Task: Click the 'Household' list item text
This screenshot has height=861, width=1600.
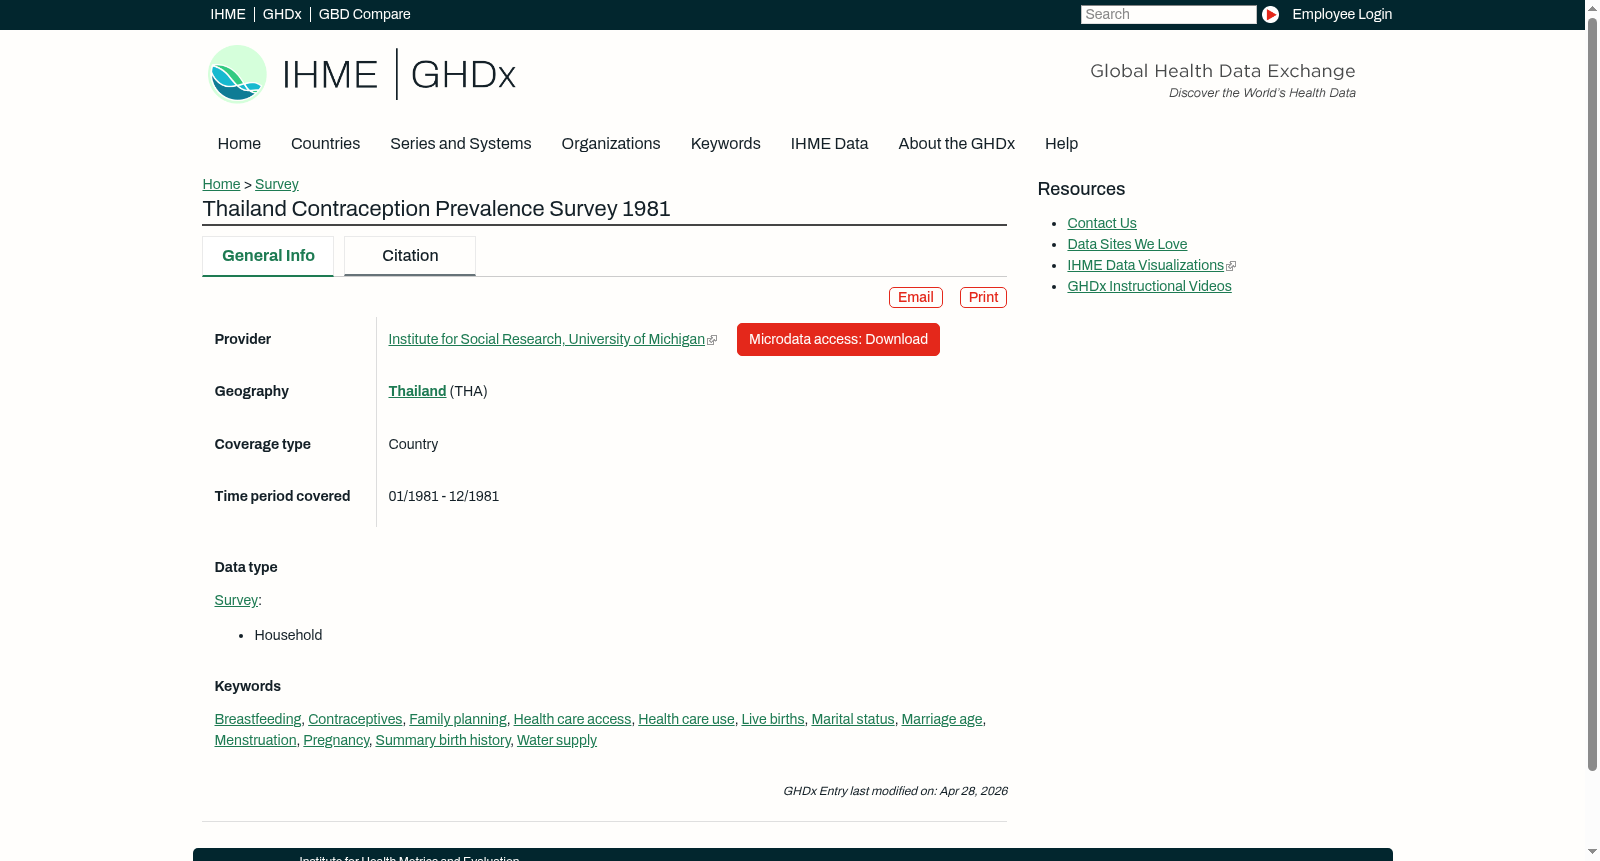Action: tap(288, 635)
